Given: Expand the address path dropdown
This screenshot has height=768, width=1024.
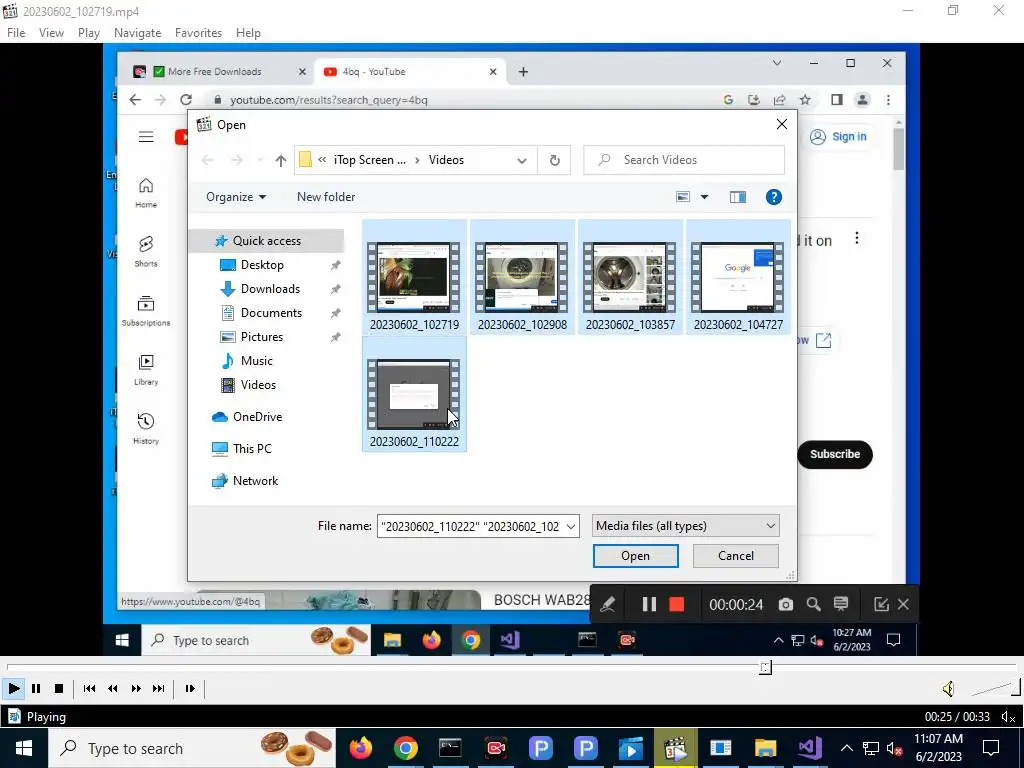Looking at the screenshot, I should [522, 161].
